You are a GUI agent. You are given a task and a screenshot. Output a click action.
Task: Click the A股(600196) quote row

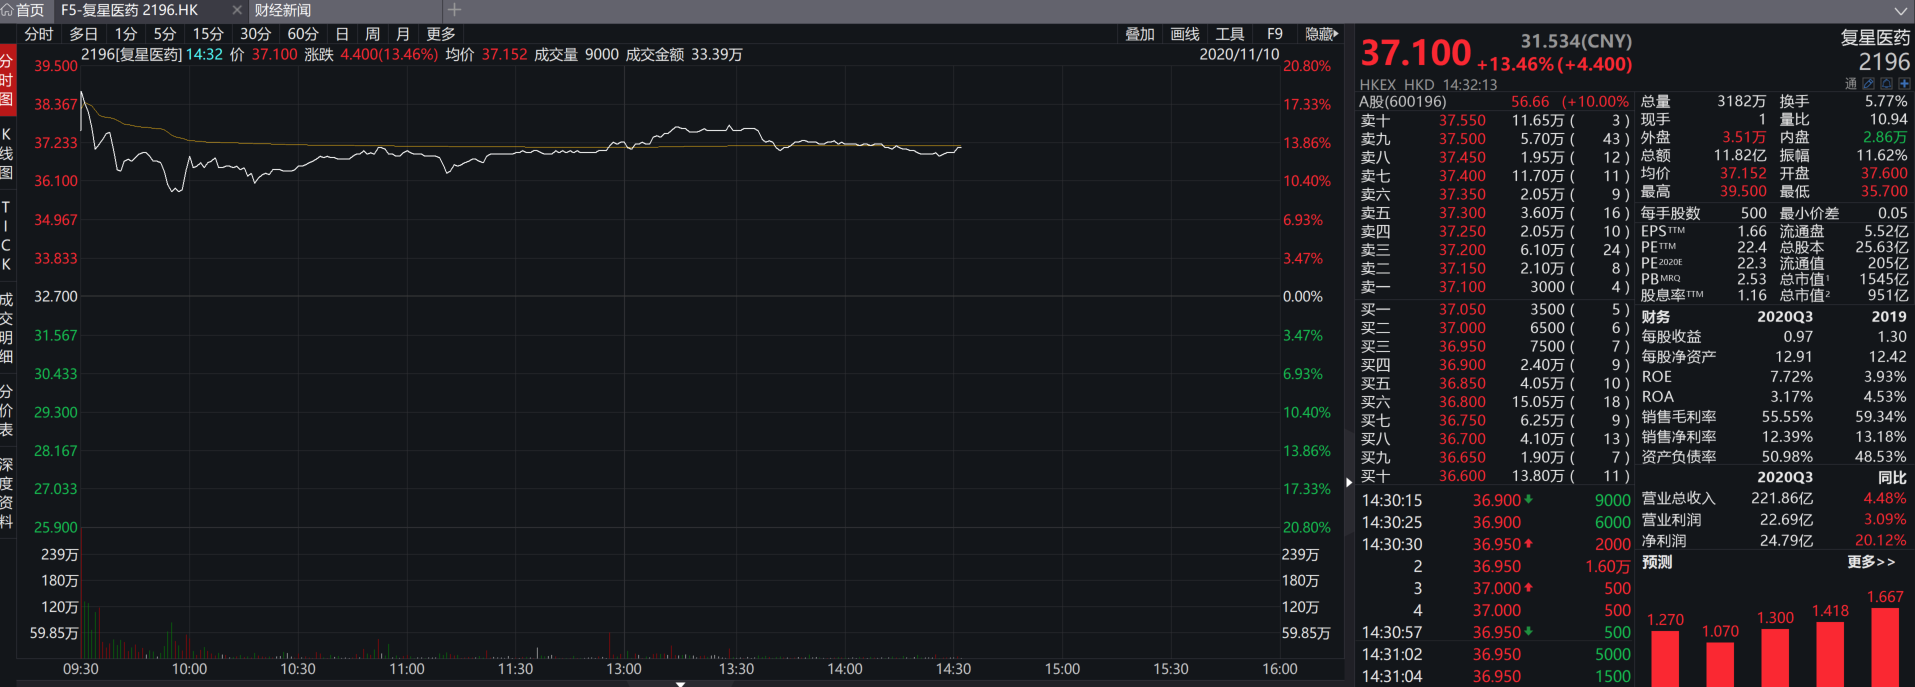1495,101
